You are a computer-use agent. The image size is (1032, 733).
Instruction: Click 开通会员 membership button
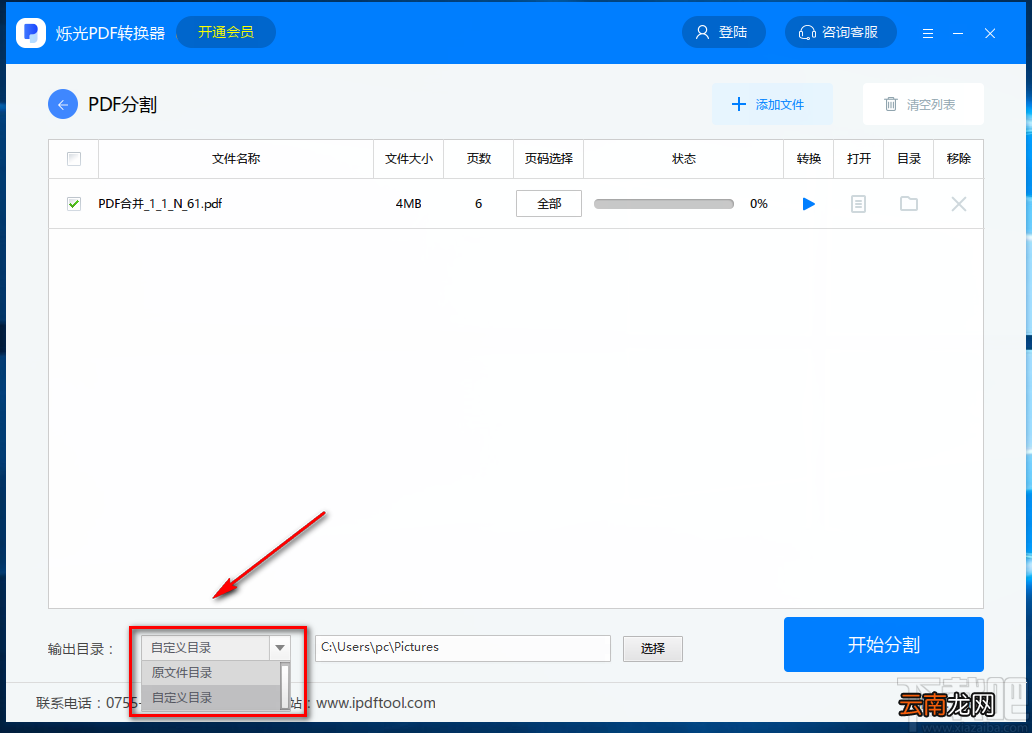[226, 32]
